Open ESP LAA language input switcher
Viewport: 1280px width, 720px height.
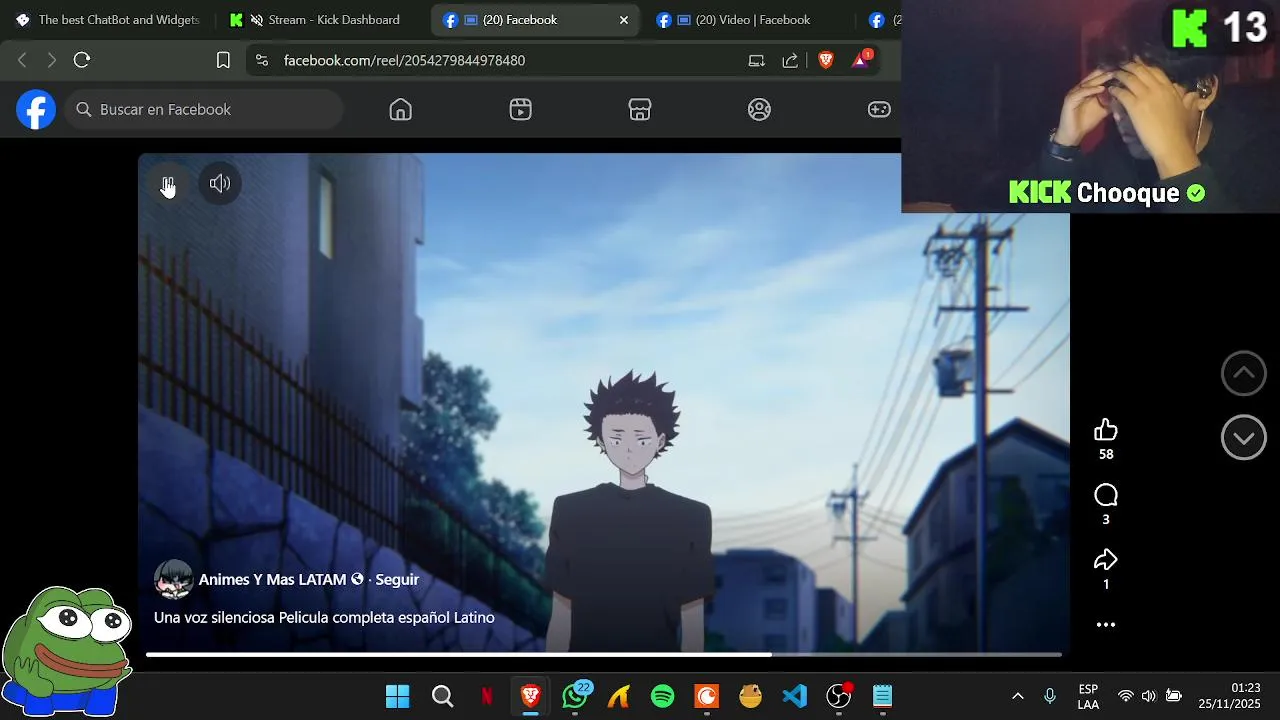tap(1088, 696)
